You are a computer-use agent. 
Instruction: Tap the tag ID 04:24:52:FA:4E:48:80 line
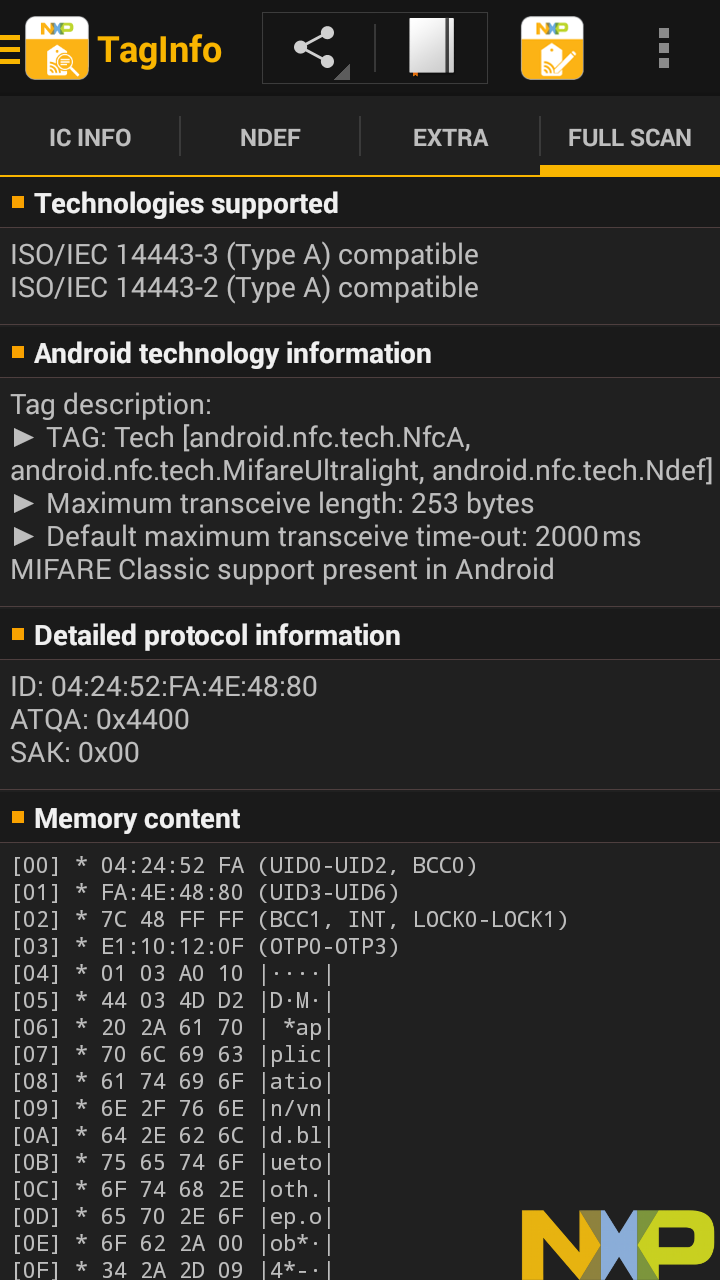pyautogui.click(x=164, y=687)
